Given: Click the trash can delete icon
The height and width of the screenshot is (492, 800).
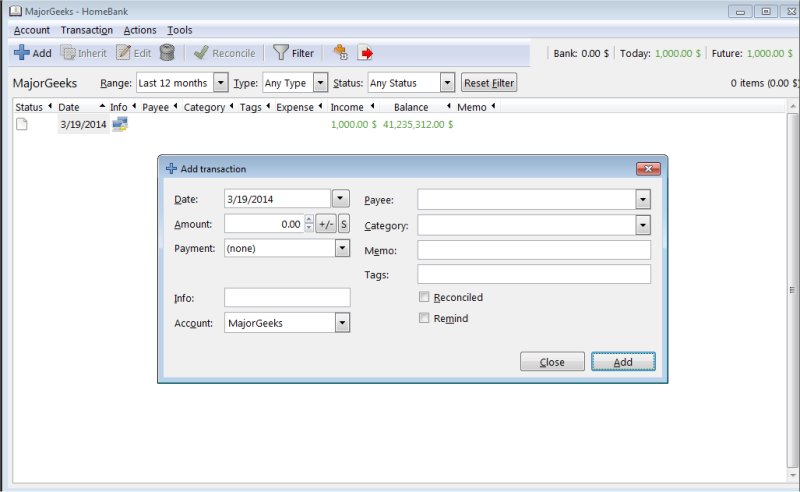Looking at the screenshot, I should pyautogui.click(x=168, y=53).
